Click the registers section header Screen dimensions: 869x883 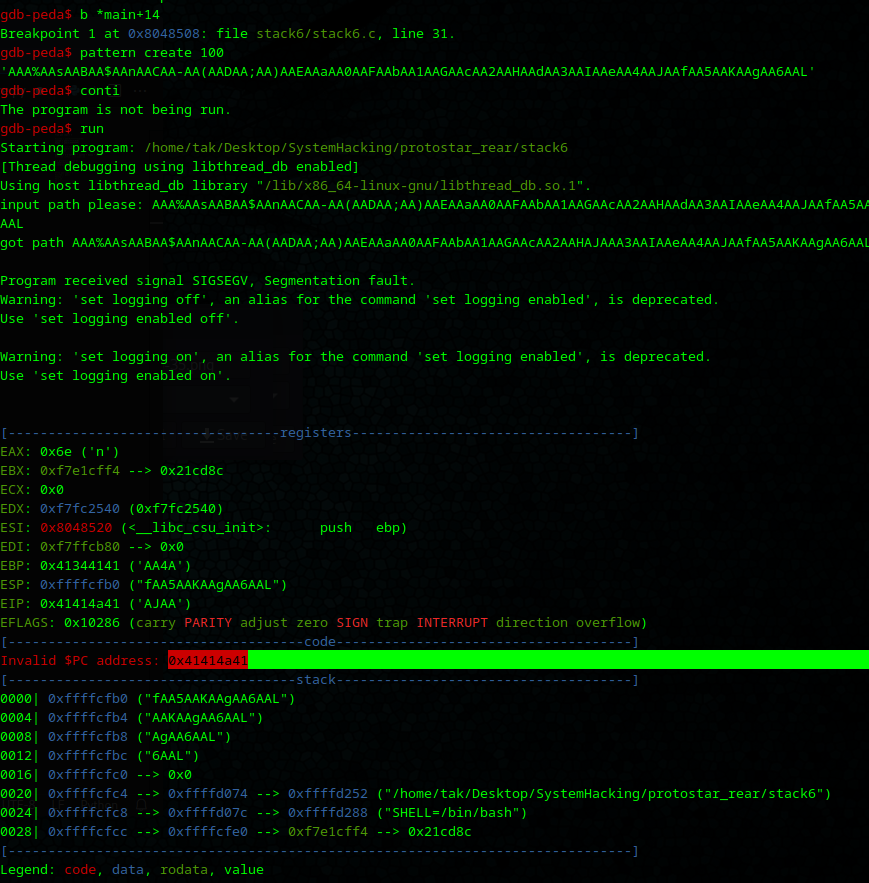click(x=319, y=433)
